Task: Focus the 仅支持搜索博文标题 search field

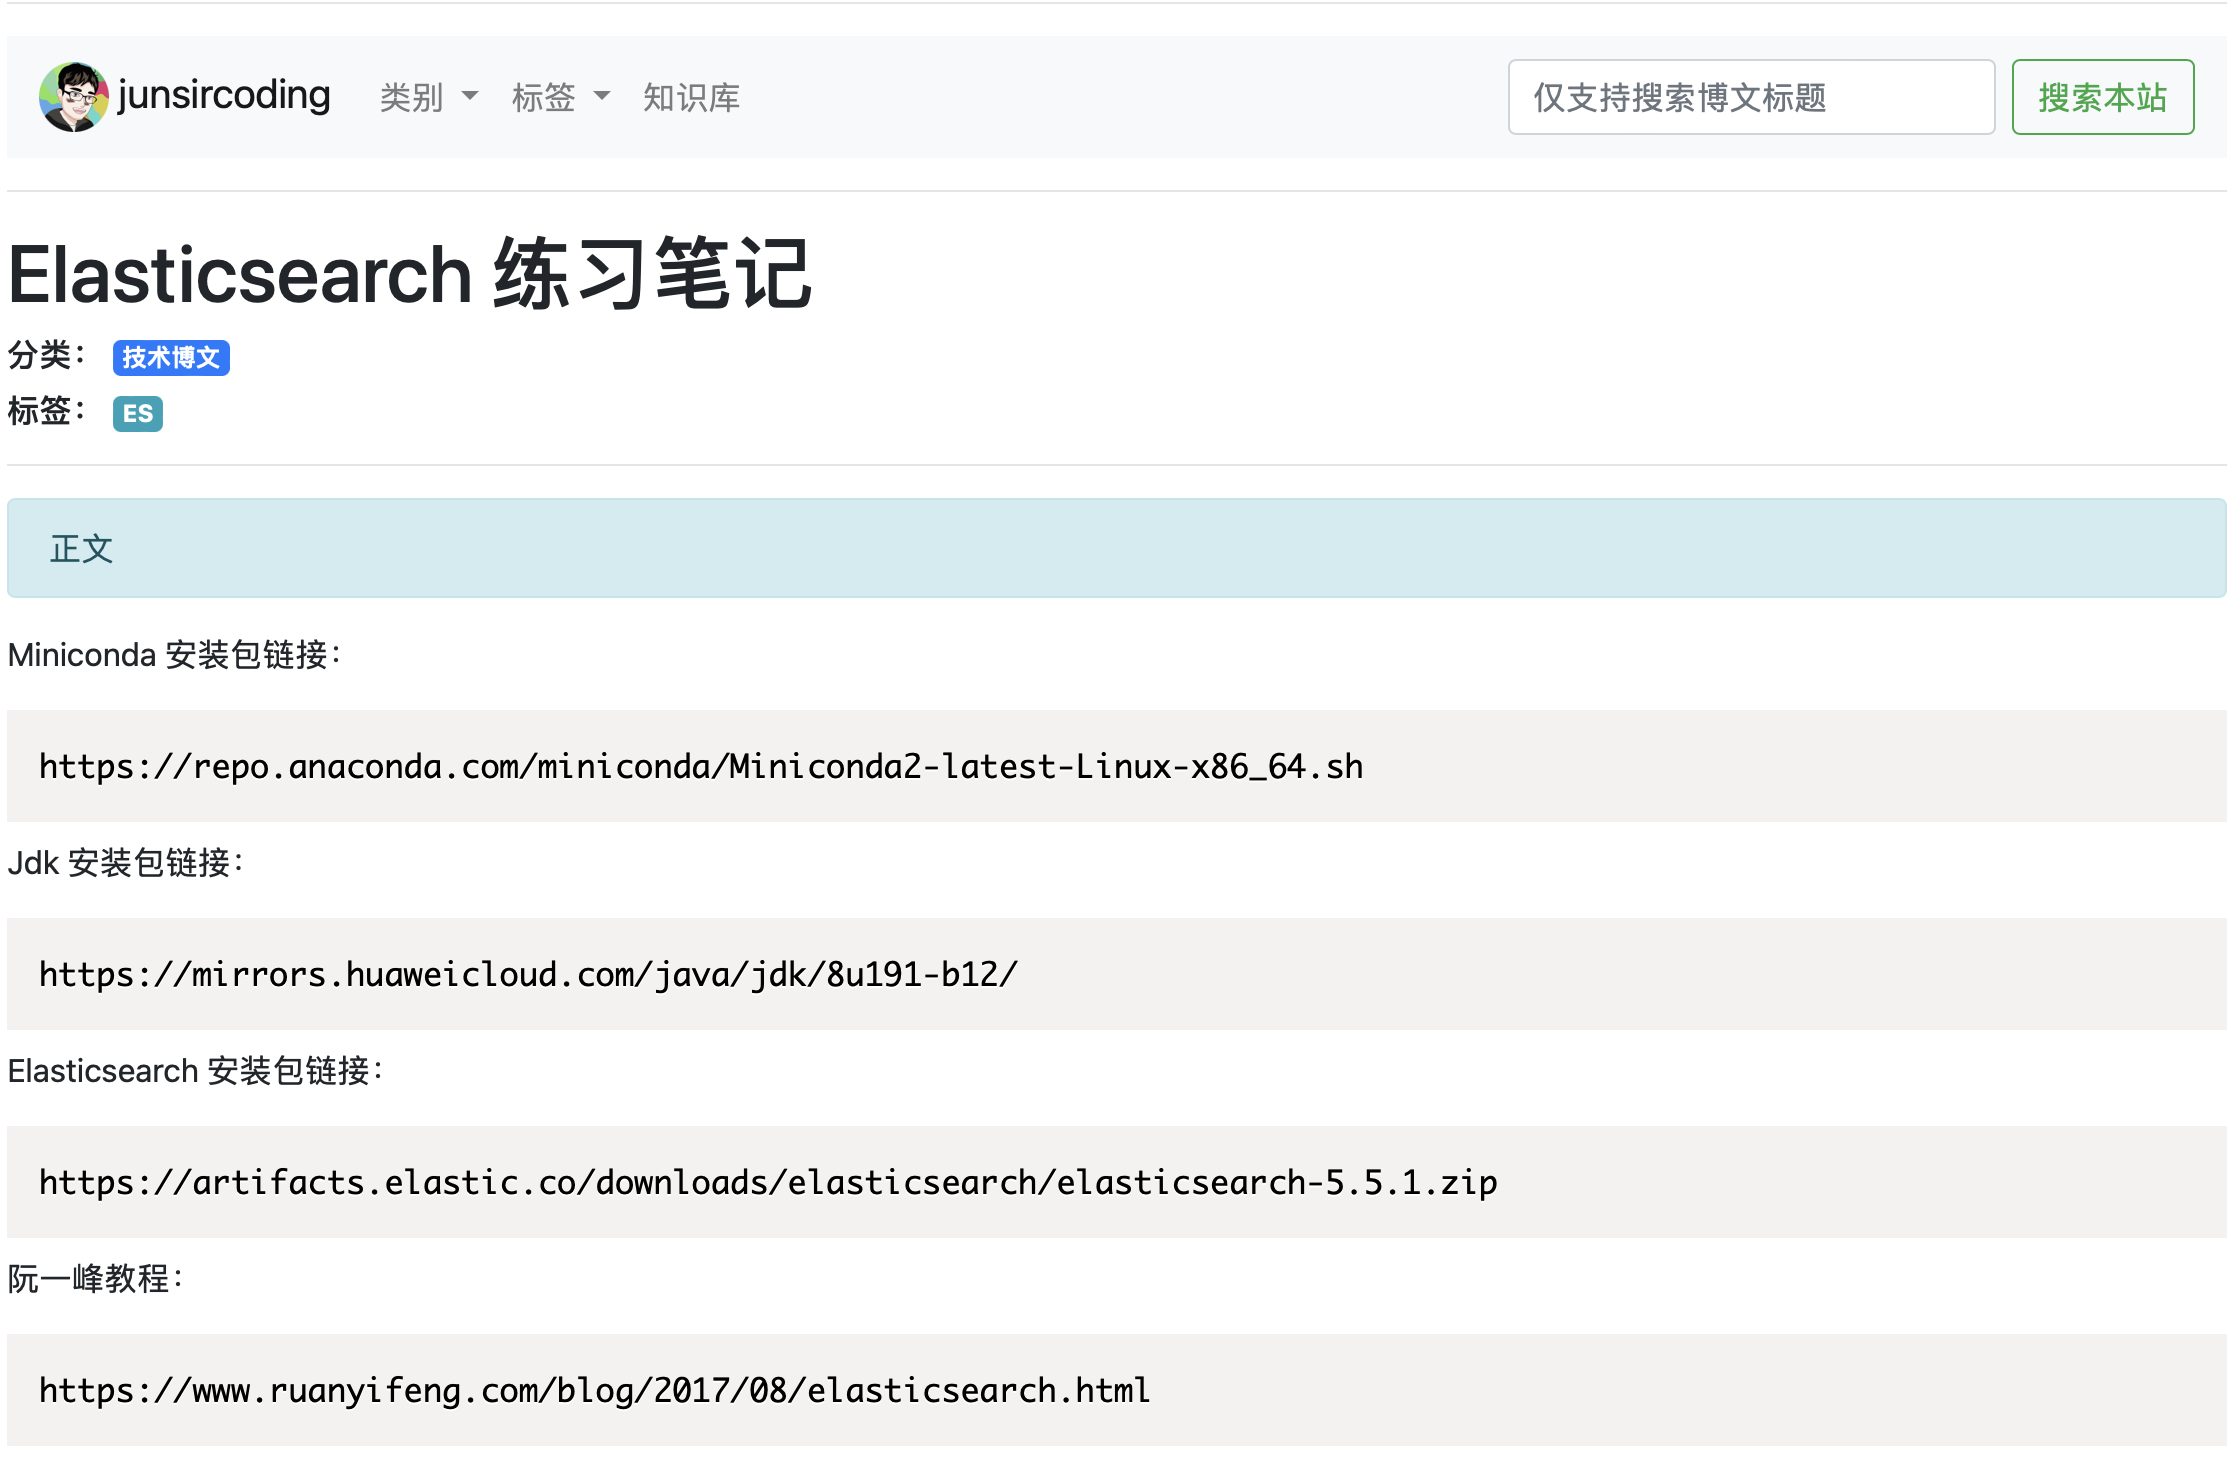Action: click(x=1750, y=98)
